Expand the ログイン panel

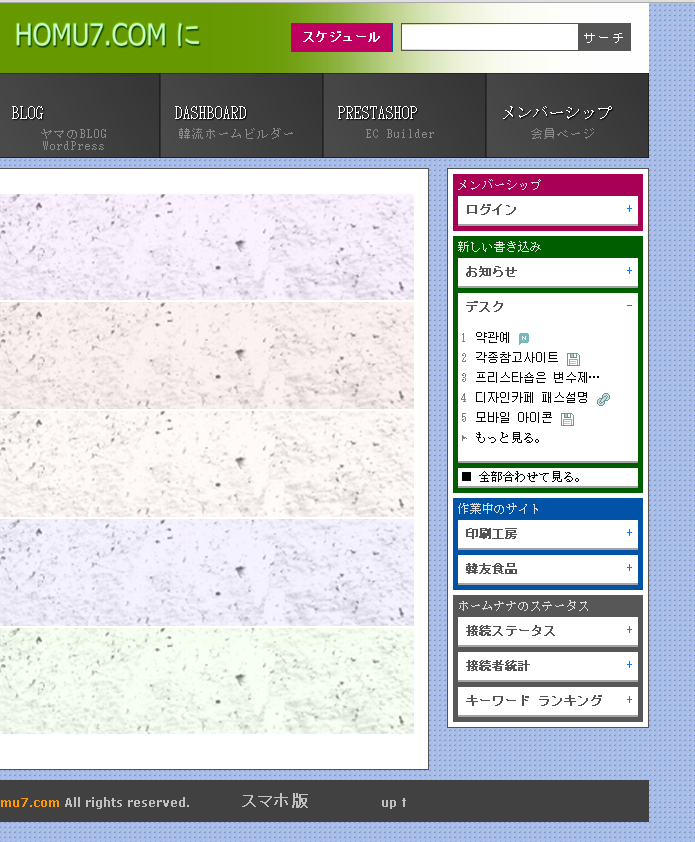[x=629, y=209]
